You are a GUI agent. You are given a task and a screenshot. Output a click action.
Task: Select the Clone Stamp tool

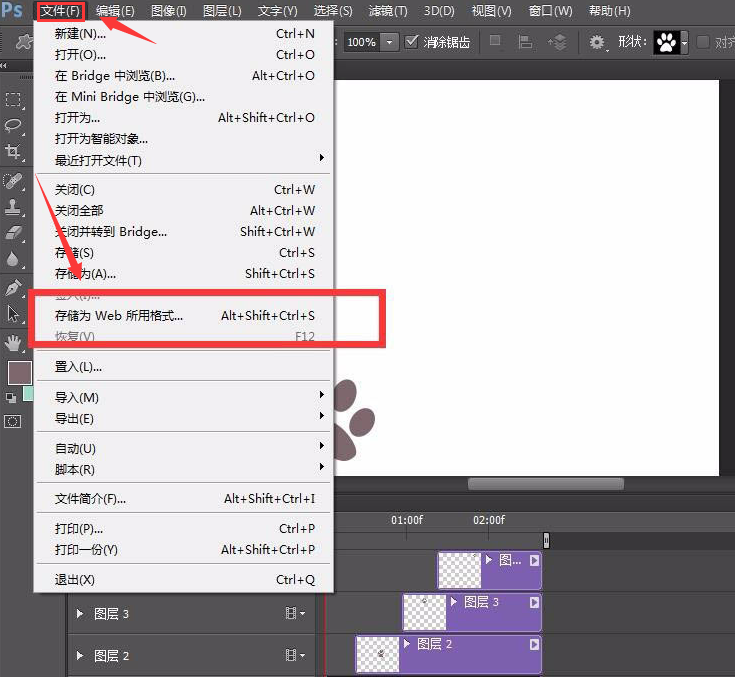tap(13, 207)
